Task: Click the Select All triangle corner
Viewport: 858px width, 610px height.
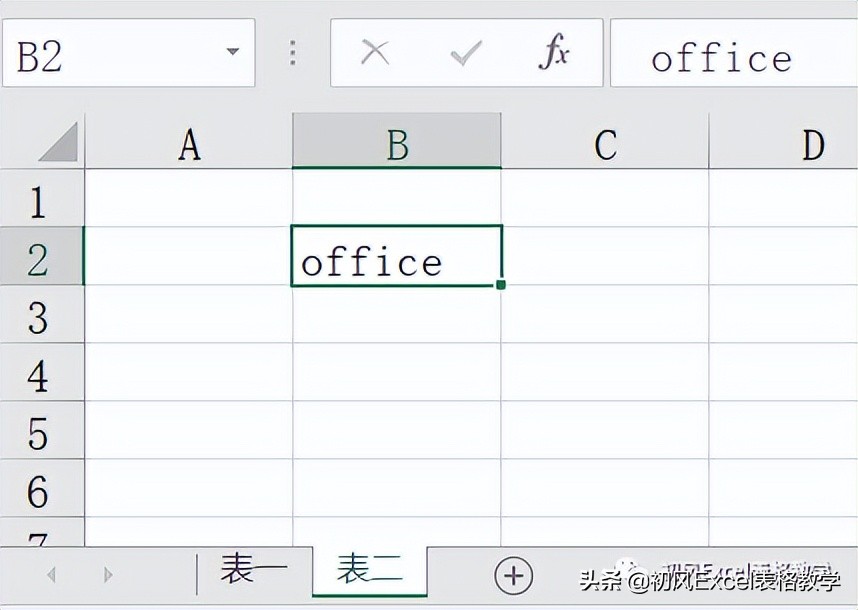Action: tap(58, 142)
